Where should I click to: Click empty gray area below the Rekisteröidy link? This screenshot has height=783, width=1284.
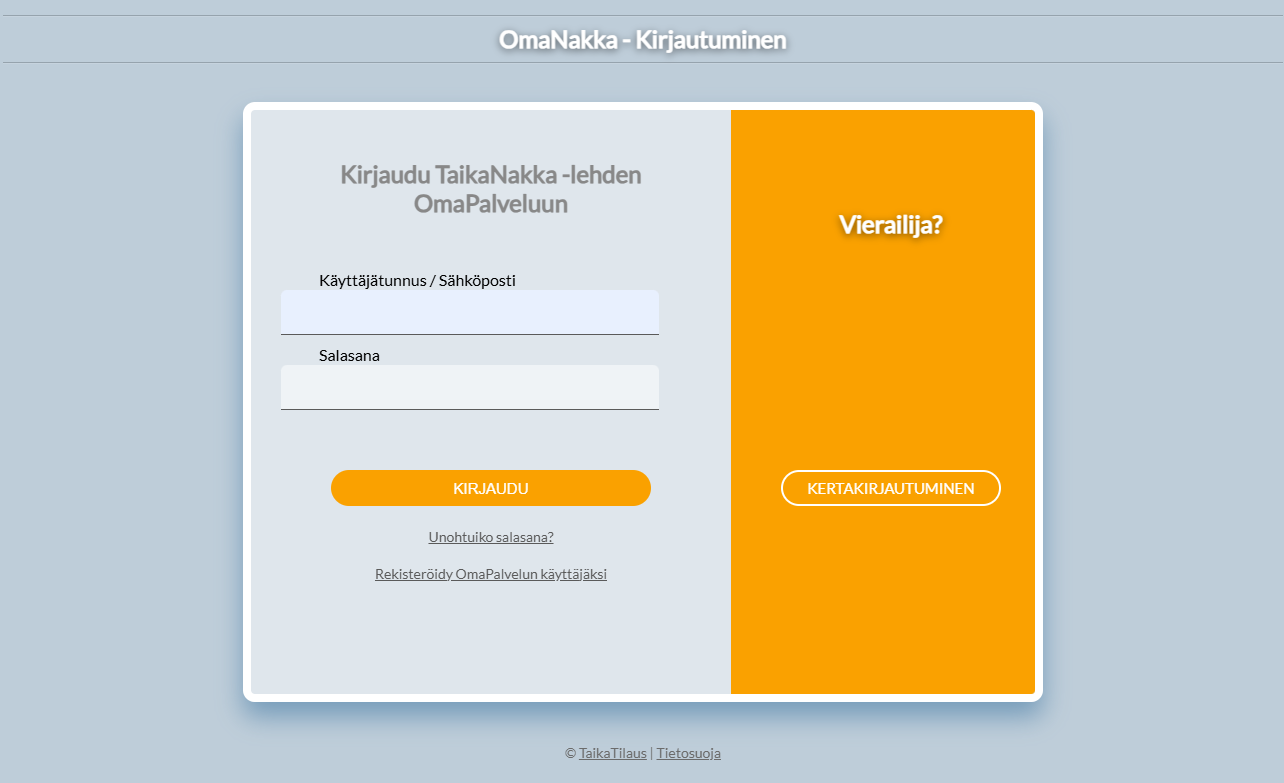(x=490, y=640)
